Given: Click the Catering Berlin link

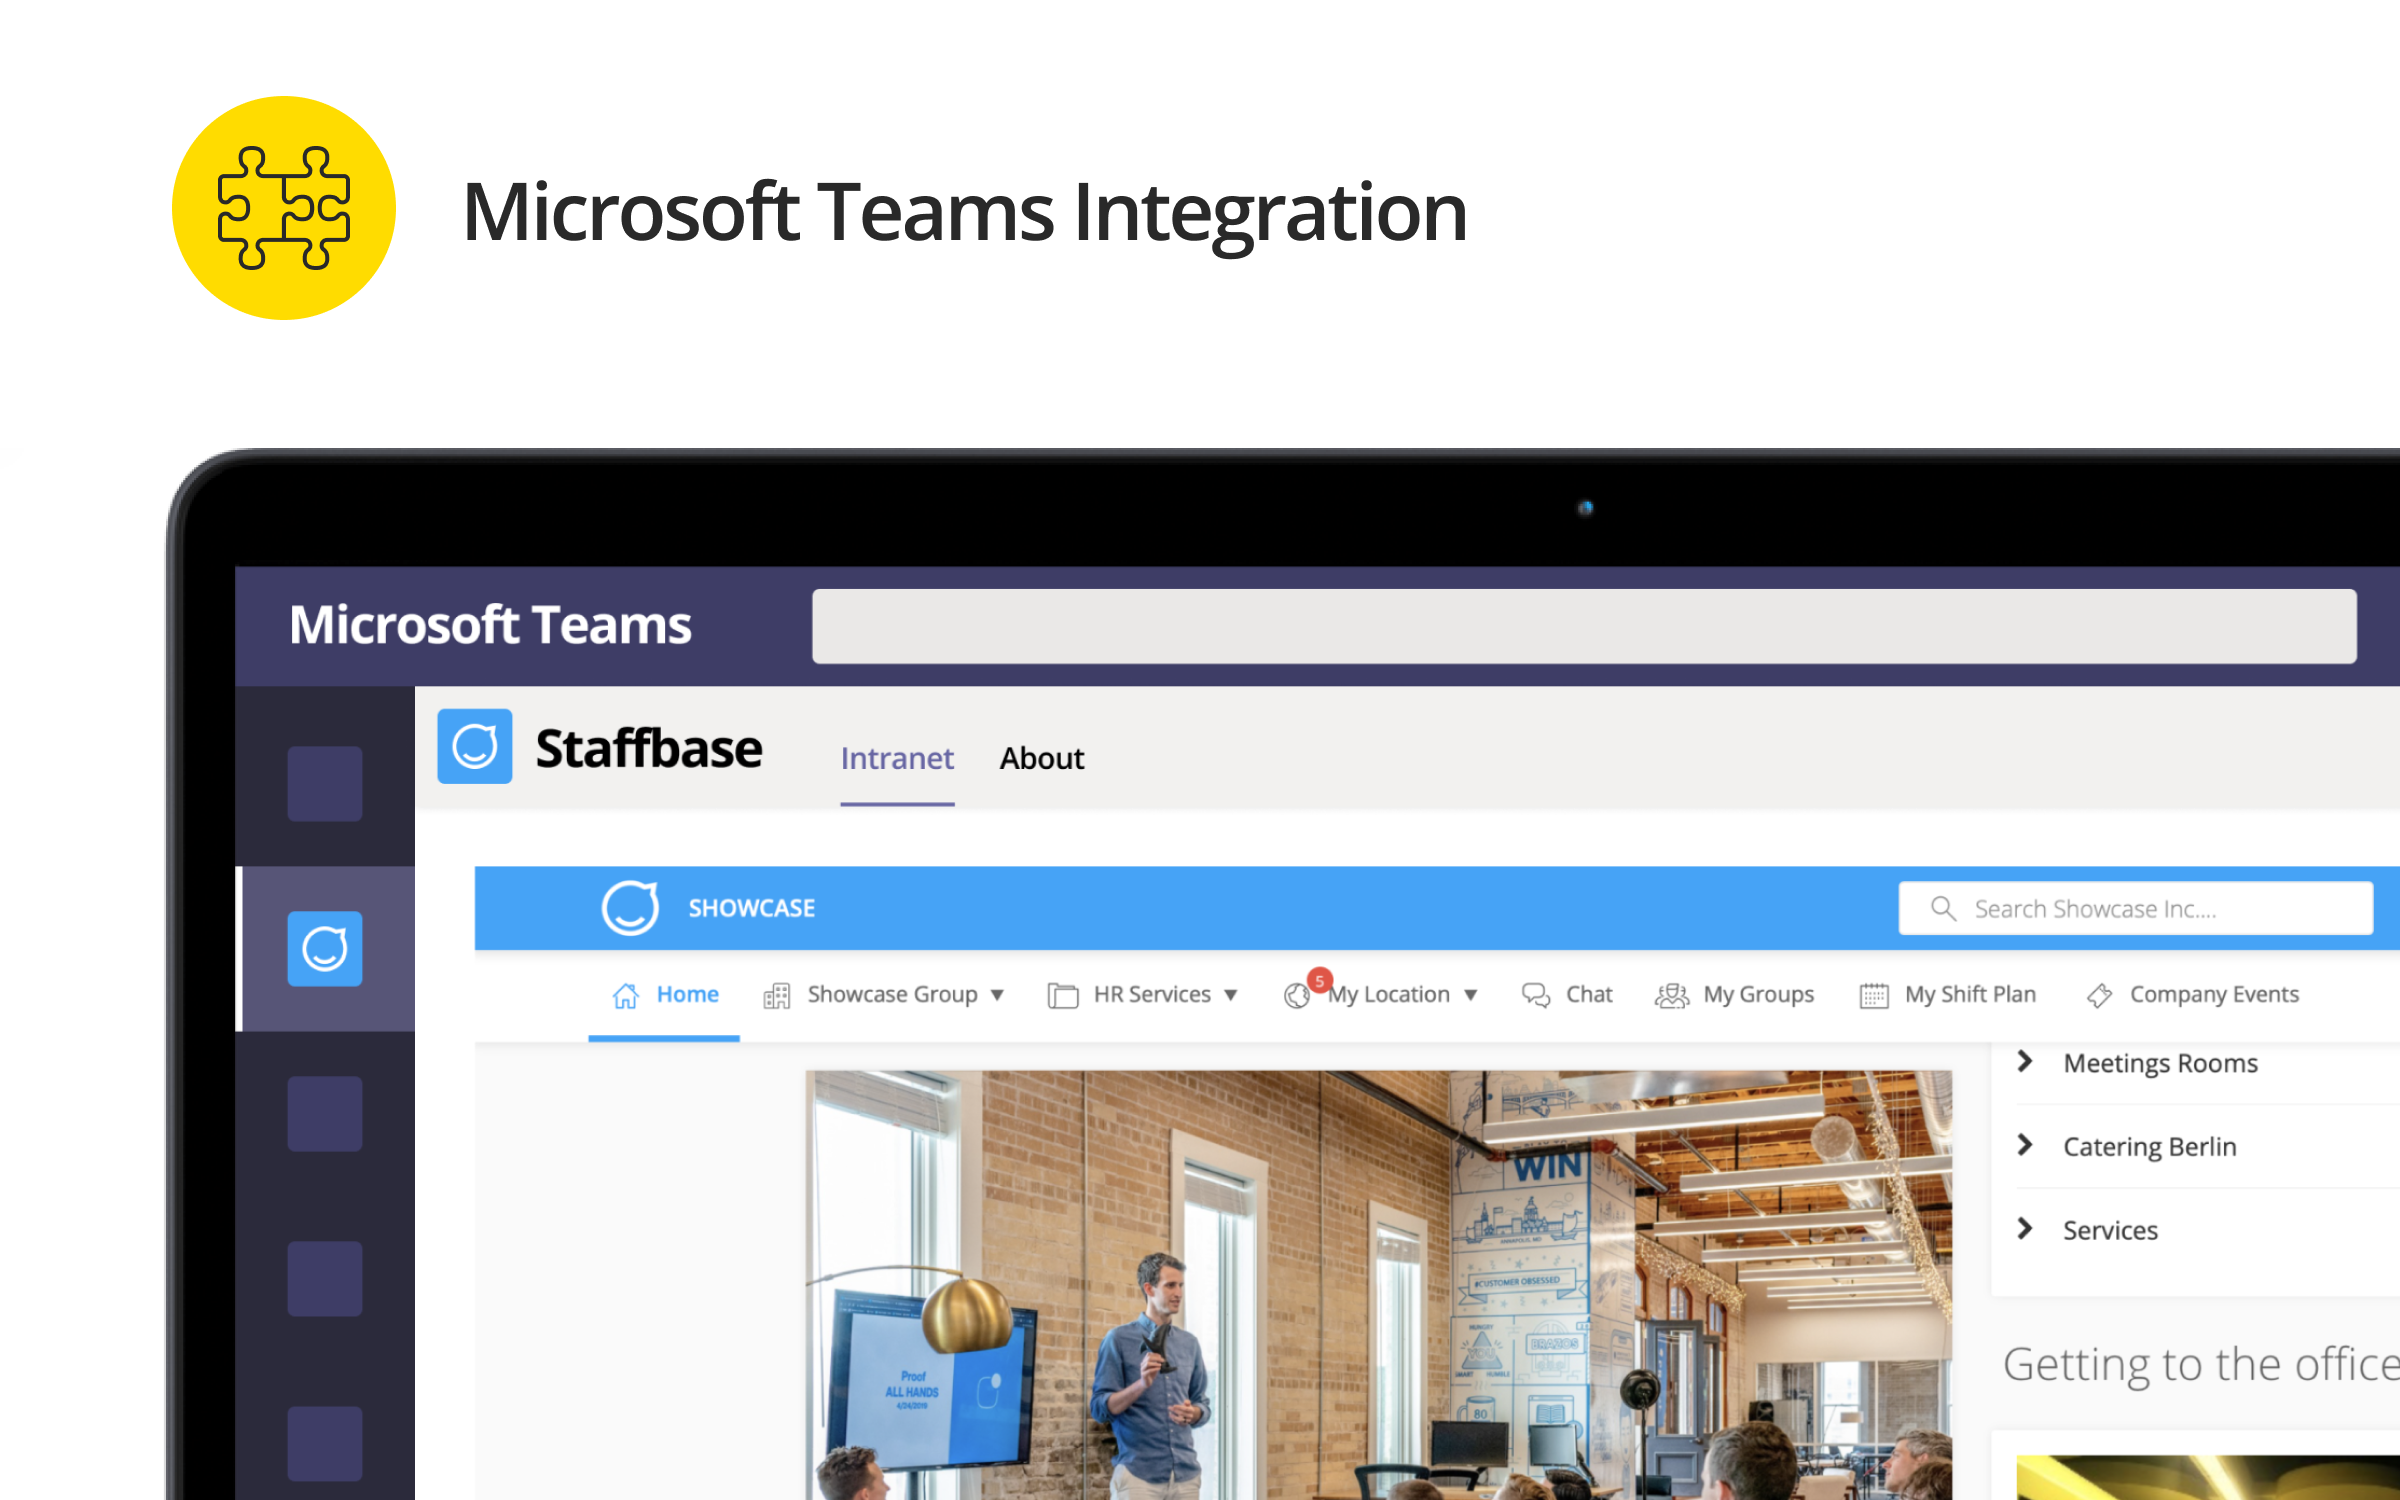Looking at the screenshot, I should [2150, 1147].
